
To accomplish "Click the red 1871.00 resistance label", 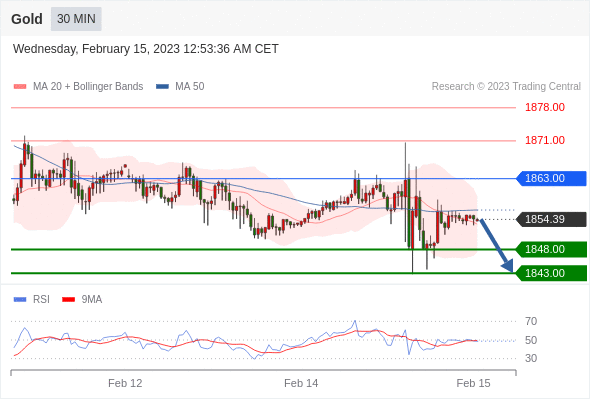I will coord(545,141).
